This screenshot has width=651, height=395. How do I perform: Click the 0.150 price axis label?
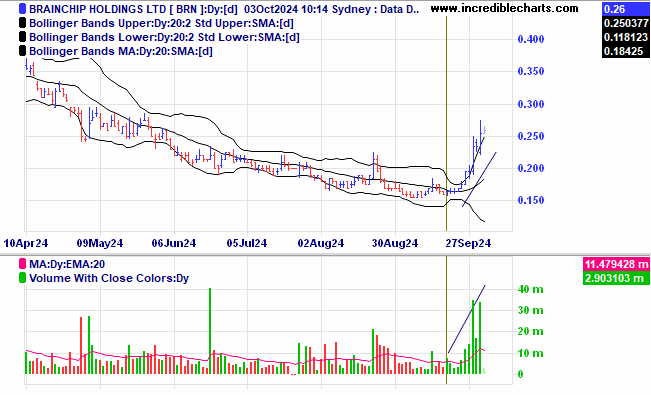click(531, 200)
